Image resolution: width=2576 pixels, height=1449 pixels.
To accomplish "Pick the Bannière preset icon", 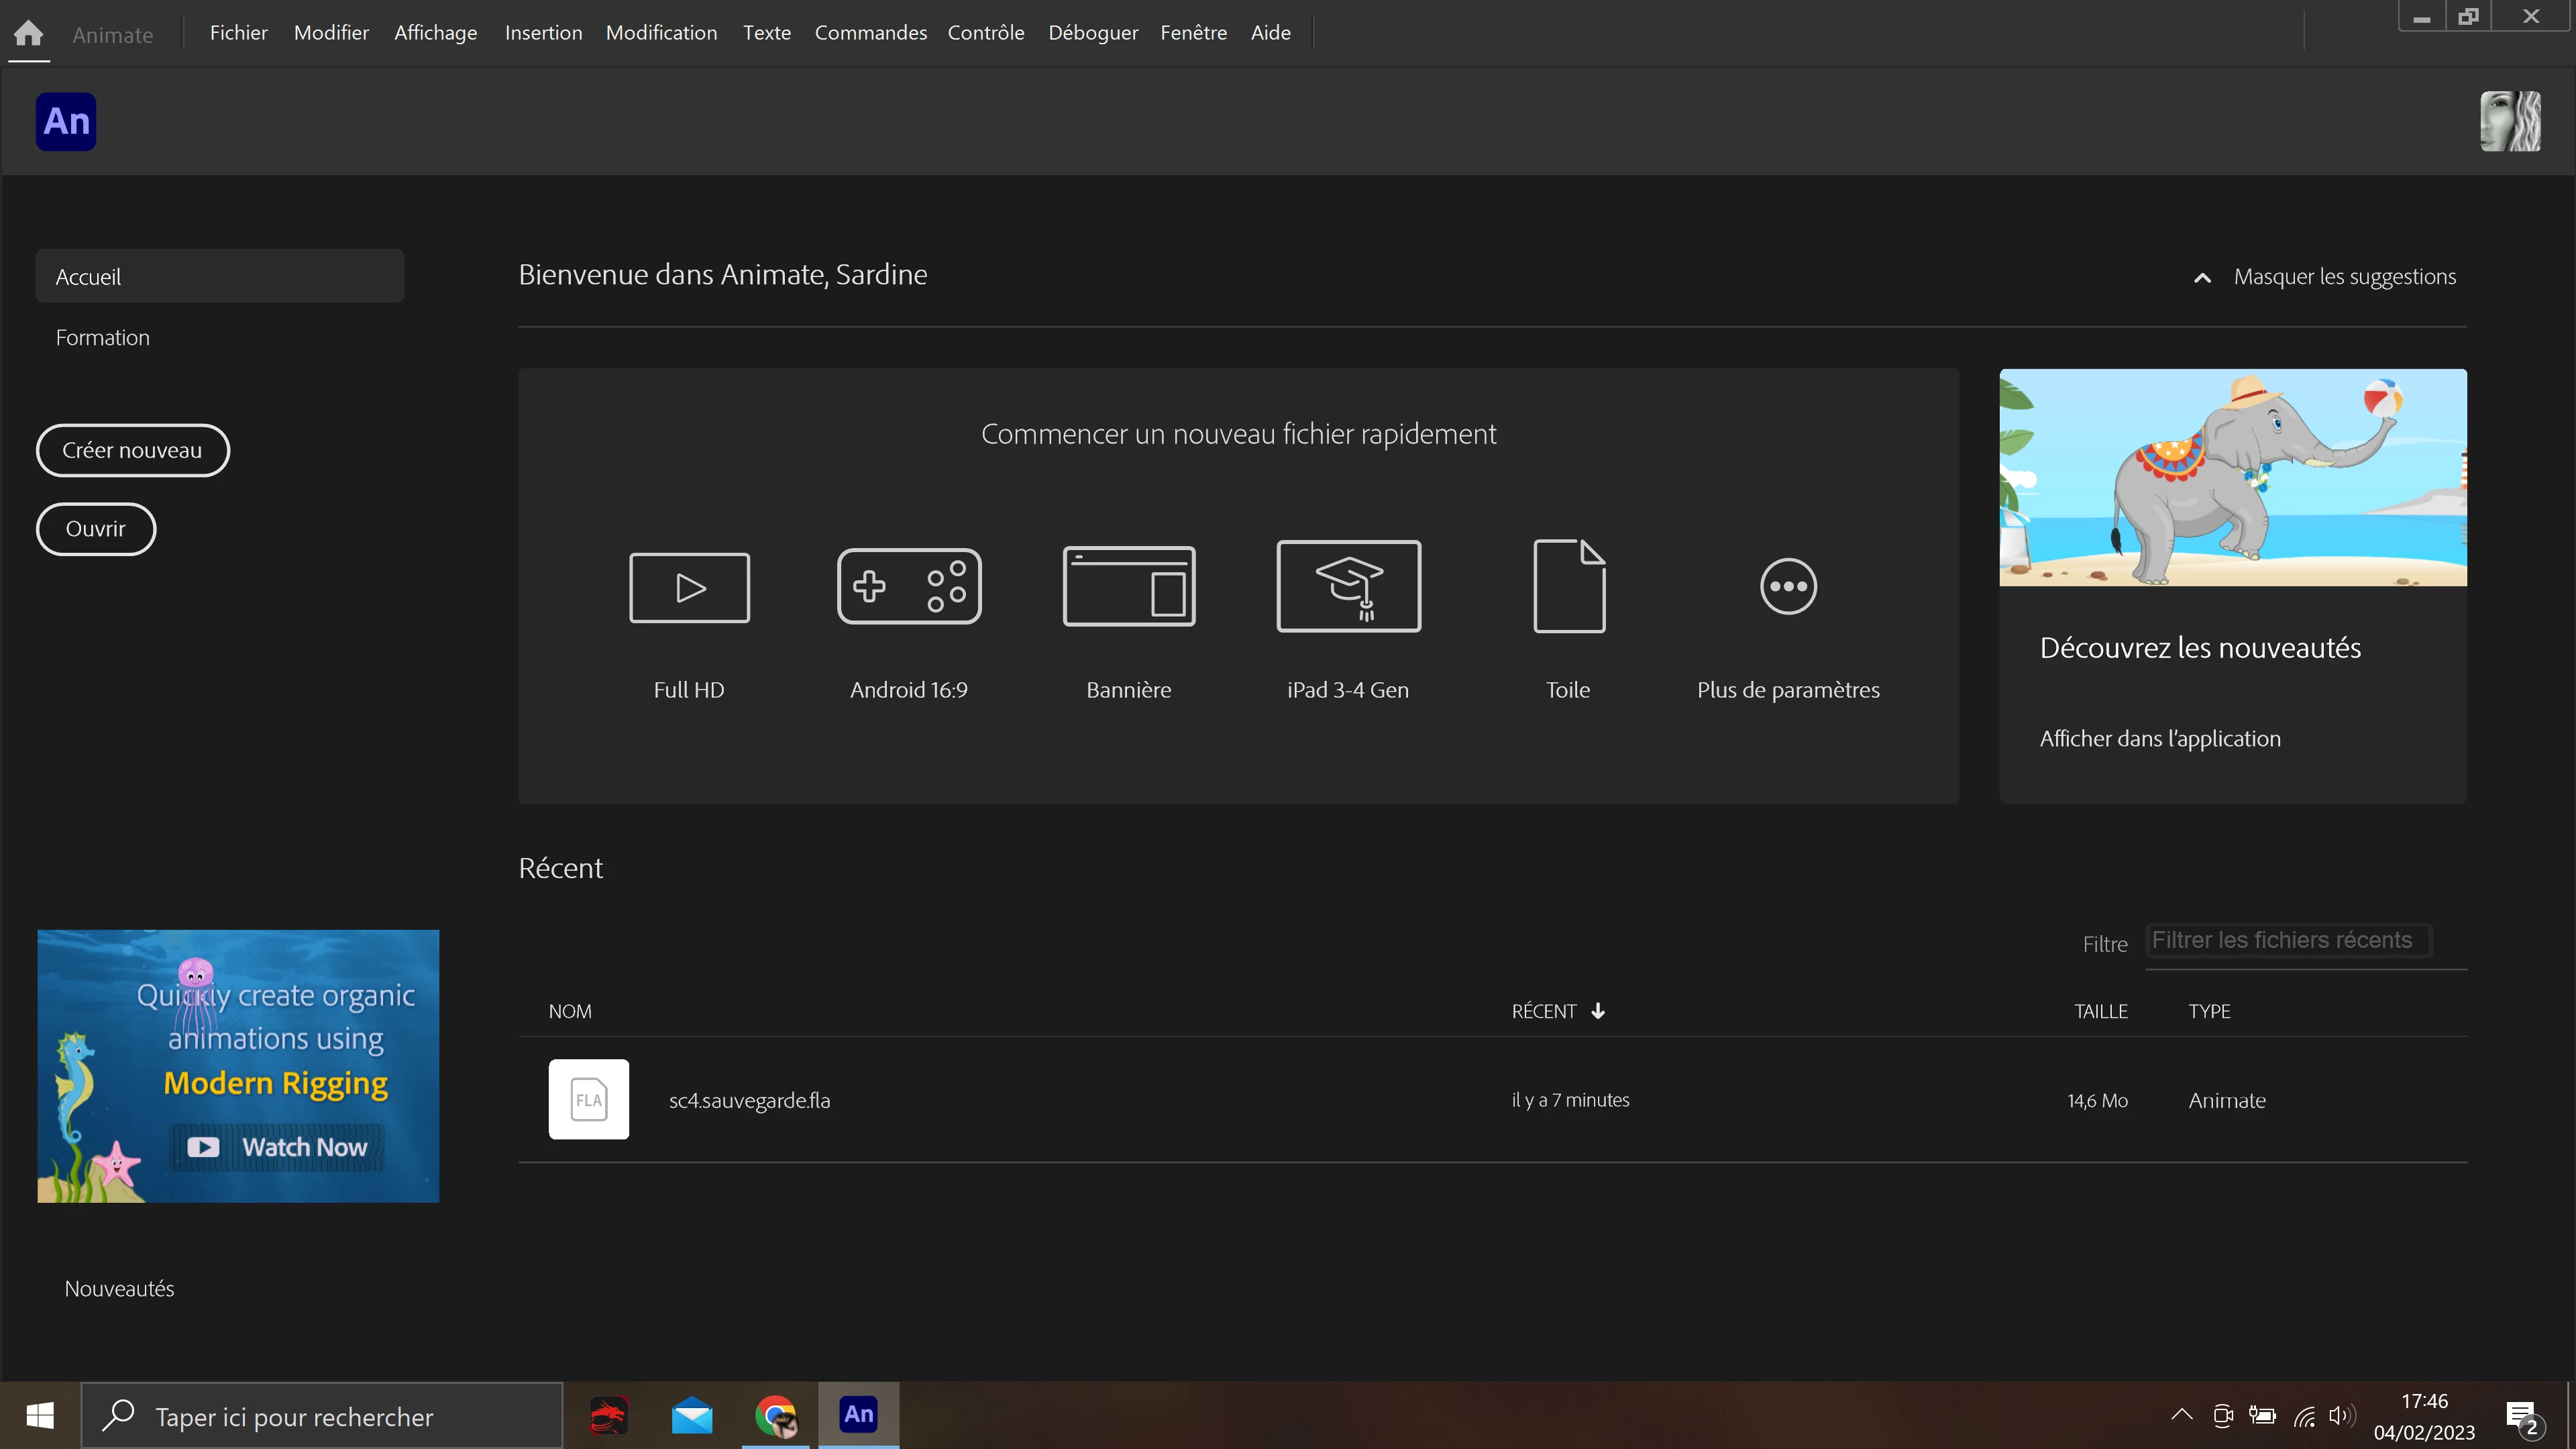I will pyautogui.click(x=1128, y=586).
